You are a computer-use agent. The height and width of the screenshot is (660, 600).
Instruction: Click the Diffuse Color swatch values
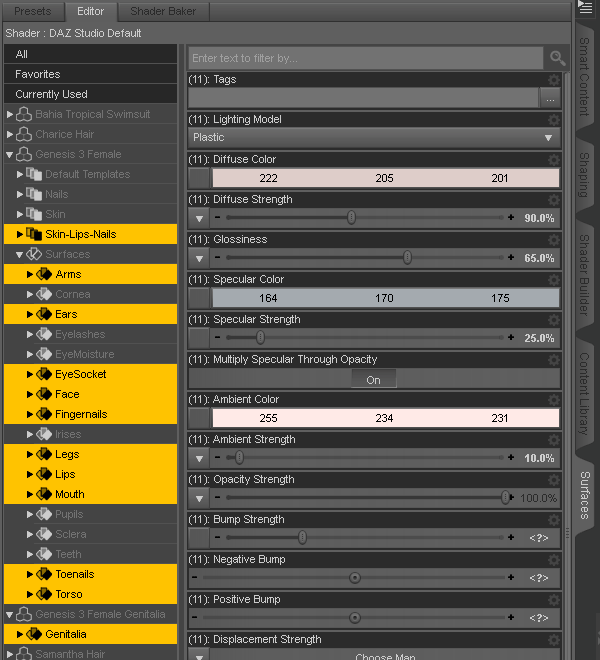click(386, 178)
